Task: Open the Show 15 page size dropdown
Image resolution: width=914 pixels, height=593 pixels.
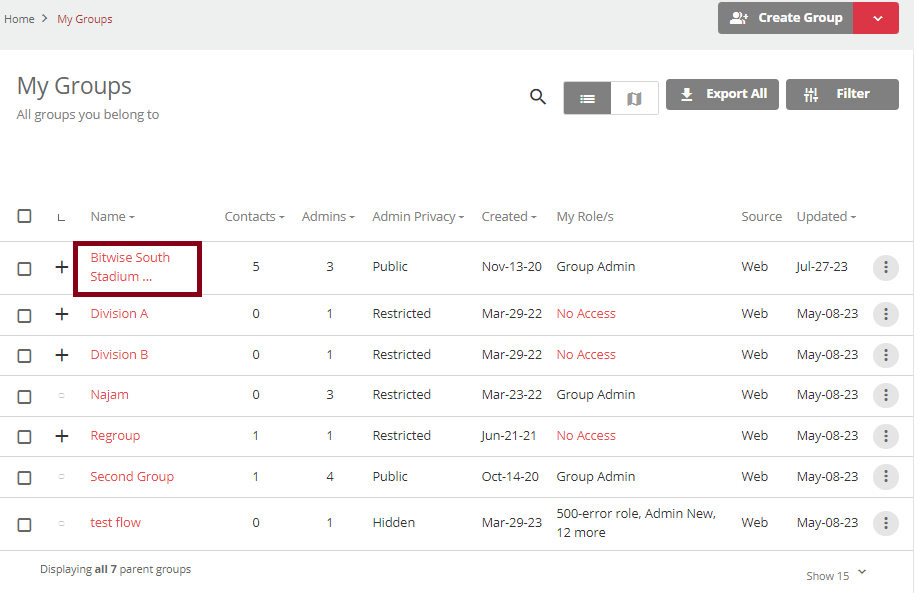Action: click(x=836, y=575)
